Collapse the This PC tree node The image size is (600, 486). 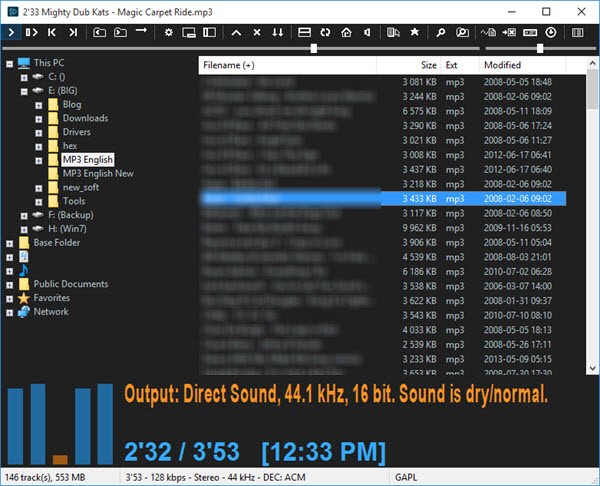tap(10, 64)
